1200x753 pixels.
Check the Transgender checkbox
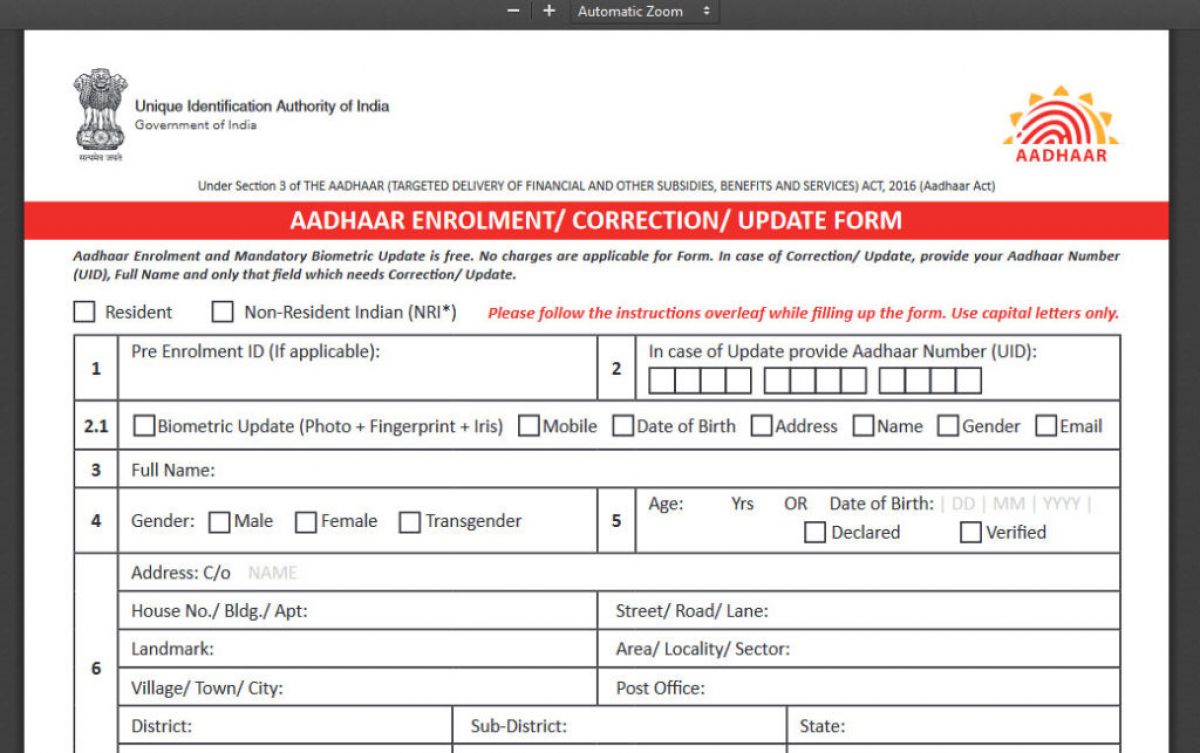tap(409, 521)
